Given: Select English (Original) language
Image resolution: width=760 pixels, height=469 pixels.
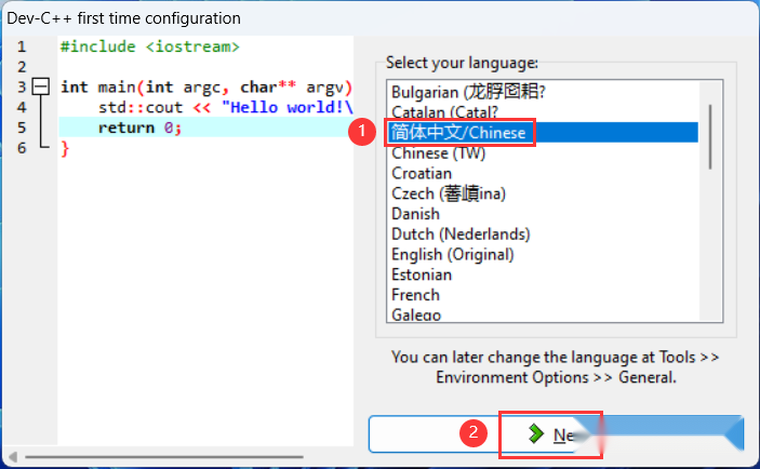Looking at the screenshot, I should 543,254.
